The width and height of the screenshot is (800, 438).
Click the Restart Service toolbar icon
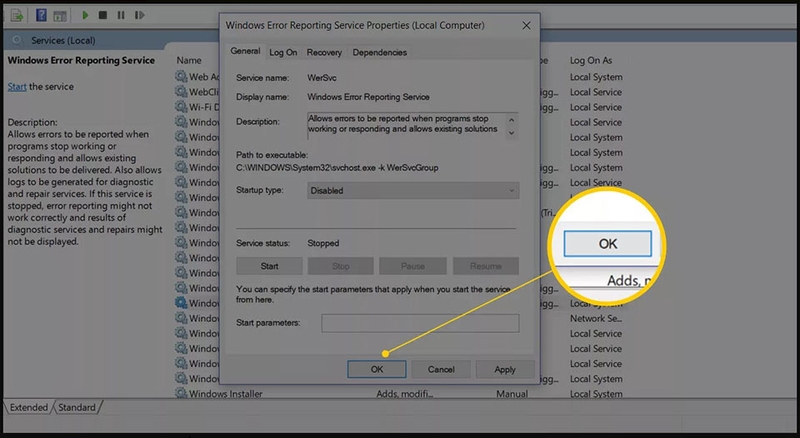139,15
